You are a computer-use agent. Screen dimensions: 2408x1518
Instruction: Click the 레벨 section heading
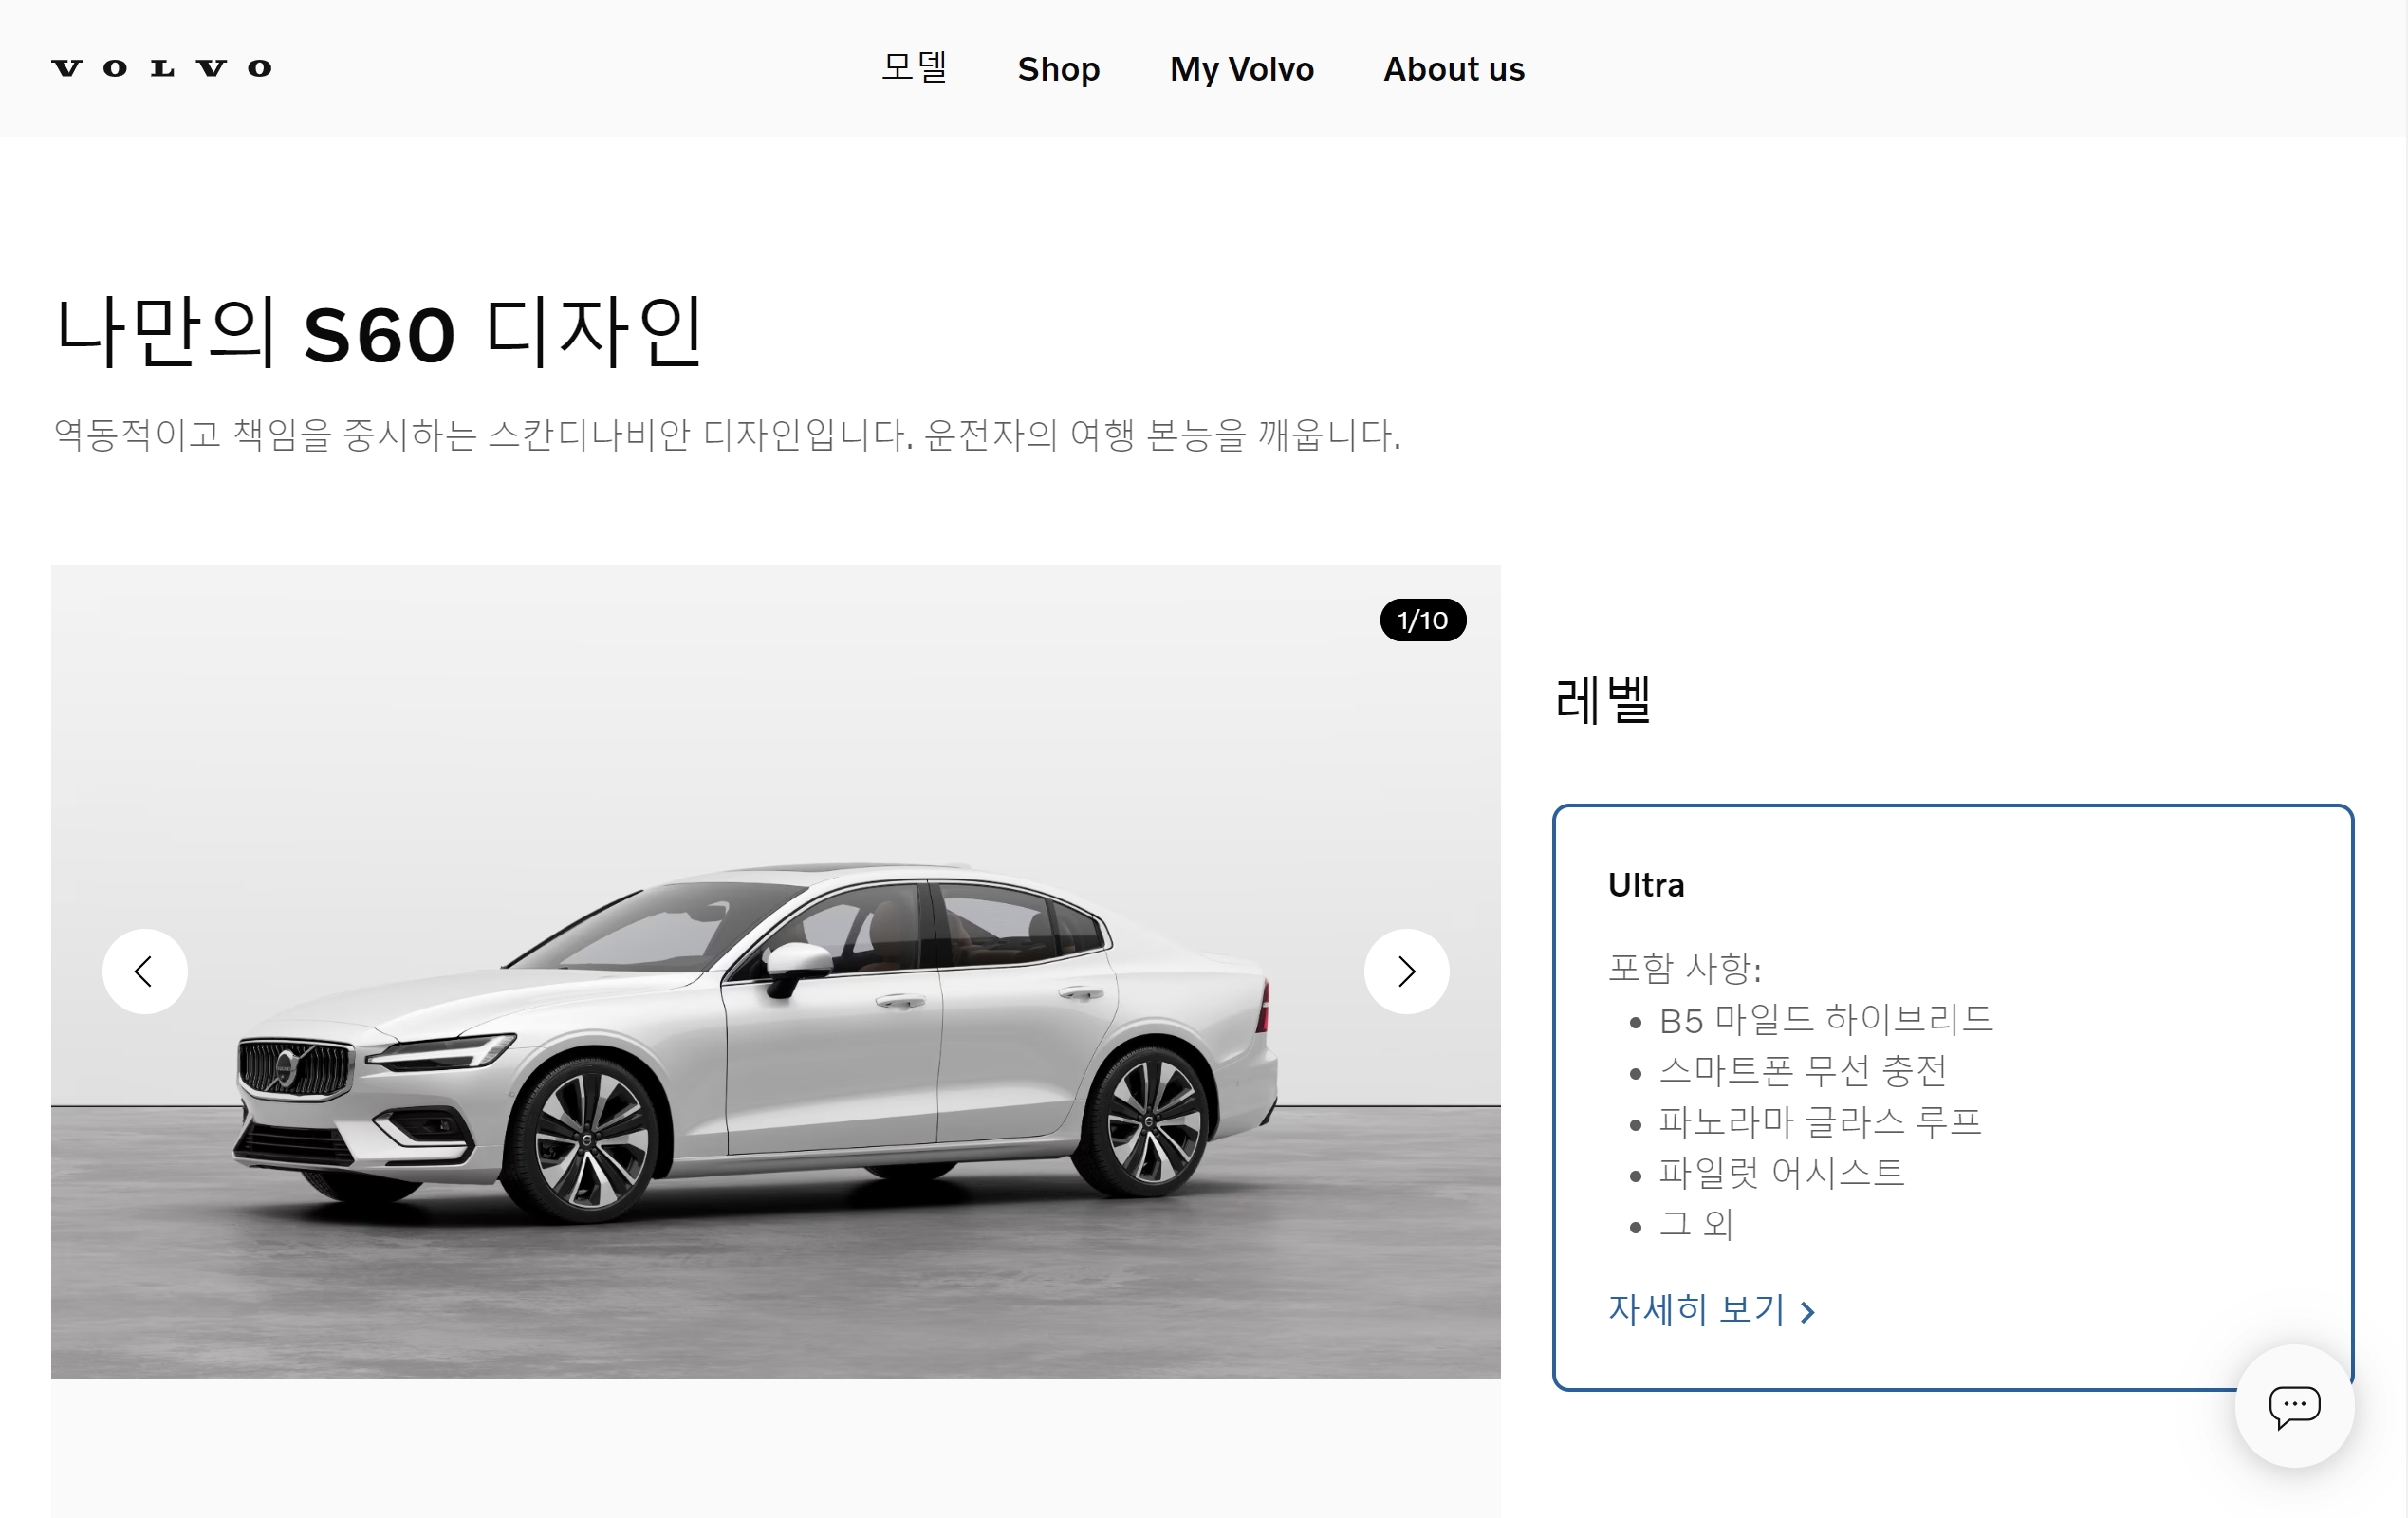(x=1602, y=699)
